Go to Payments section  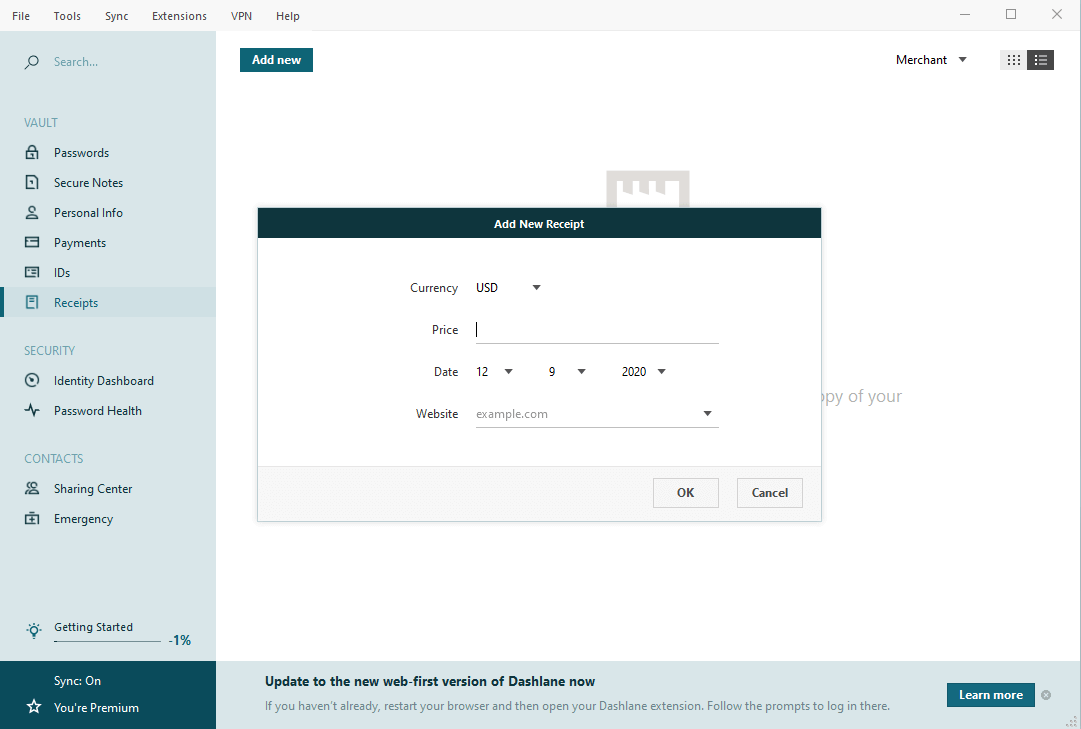(x=80, y=243)
